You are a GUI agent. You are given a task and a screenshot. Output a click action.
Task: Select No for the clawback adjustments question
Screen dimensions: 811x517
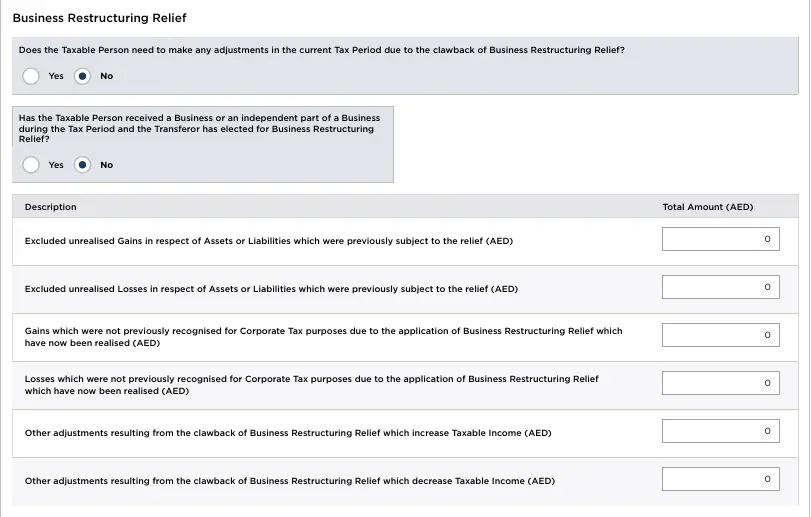83,76
